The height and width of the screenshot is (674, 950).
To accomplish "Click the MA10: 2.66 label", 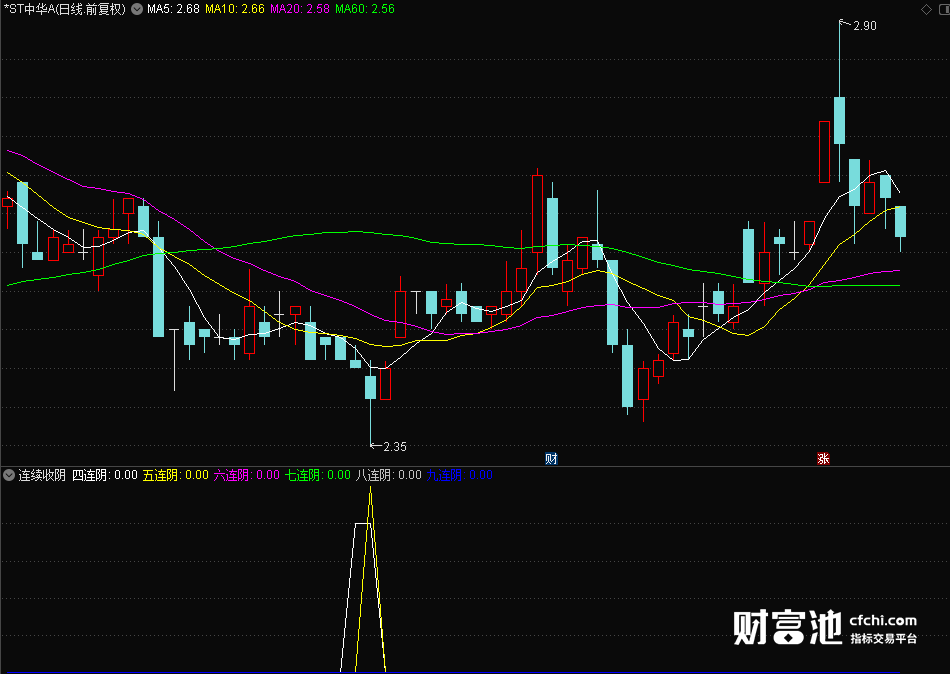I will (x=234, y=9).
